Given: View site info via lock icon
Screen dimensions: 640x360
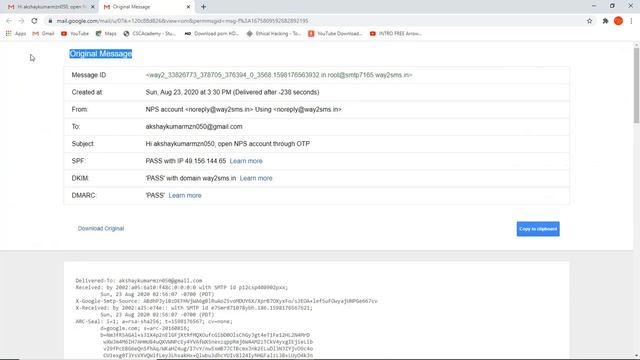Looking at the screenshot, I should click(50, 21).
